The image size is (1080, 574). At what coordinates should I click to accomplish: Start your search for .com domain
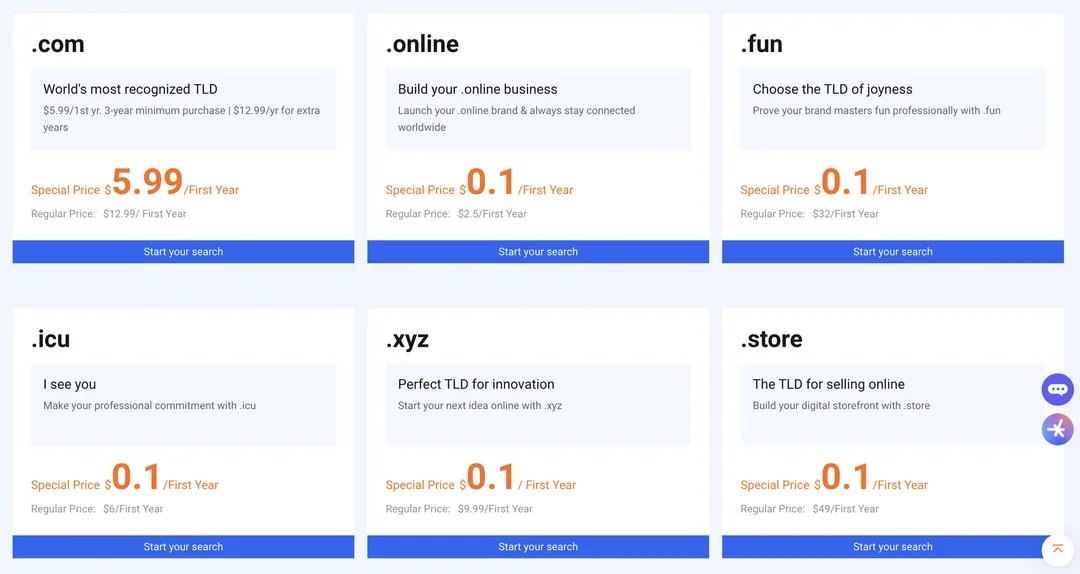point(183,252)
